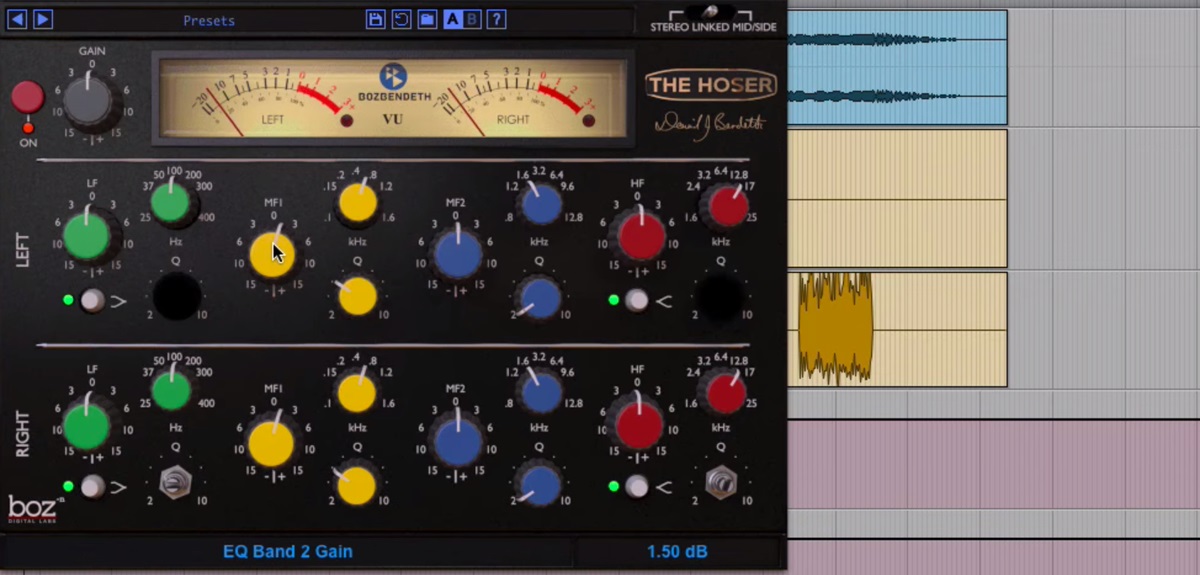Flip the Stereo Linked Mid/Side mode switch

[x=711, y=12]
